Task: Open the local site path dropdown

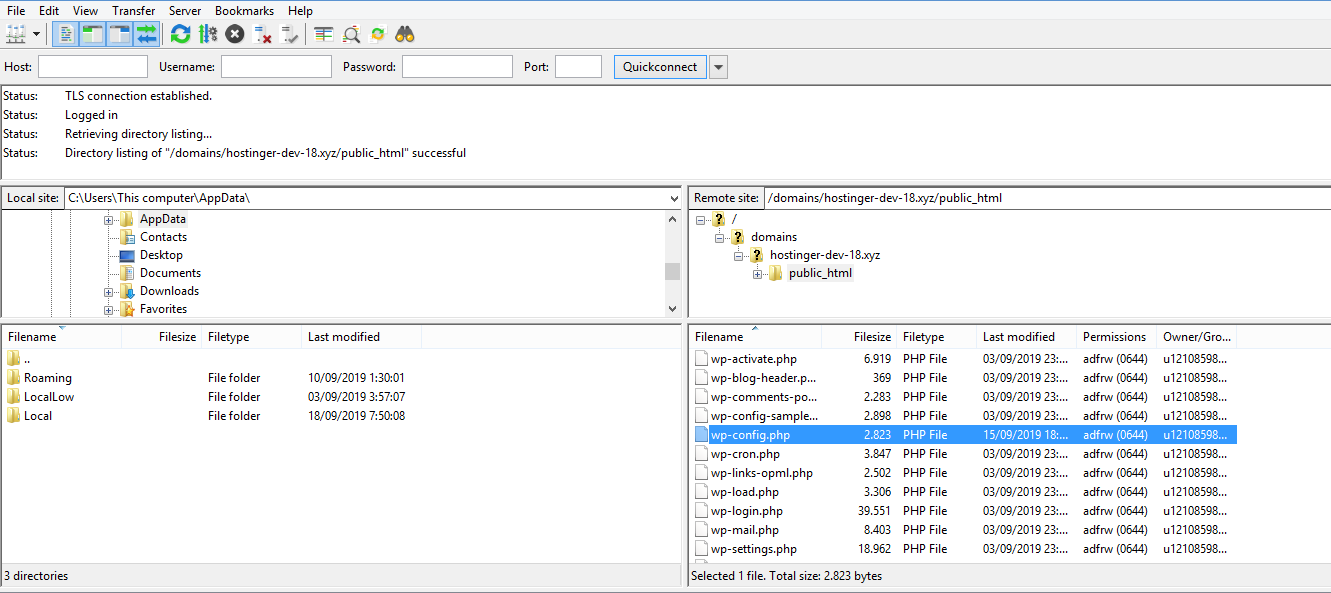Action: coord(672,197)
